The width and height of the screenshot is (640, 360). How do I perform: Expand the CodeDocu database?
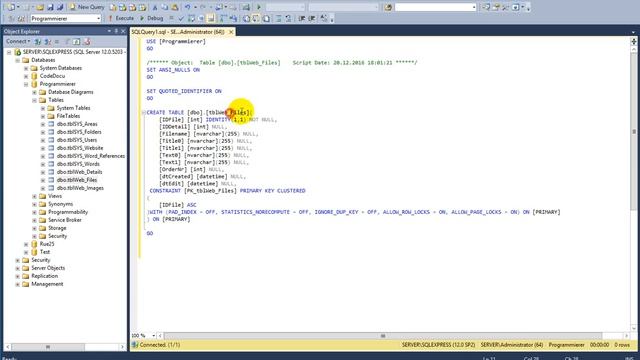pyautogui.click(x=26, y=76)
